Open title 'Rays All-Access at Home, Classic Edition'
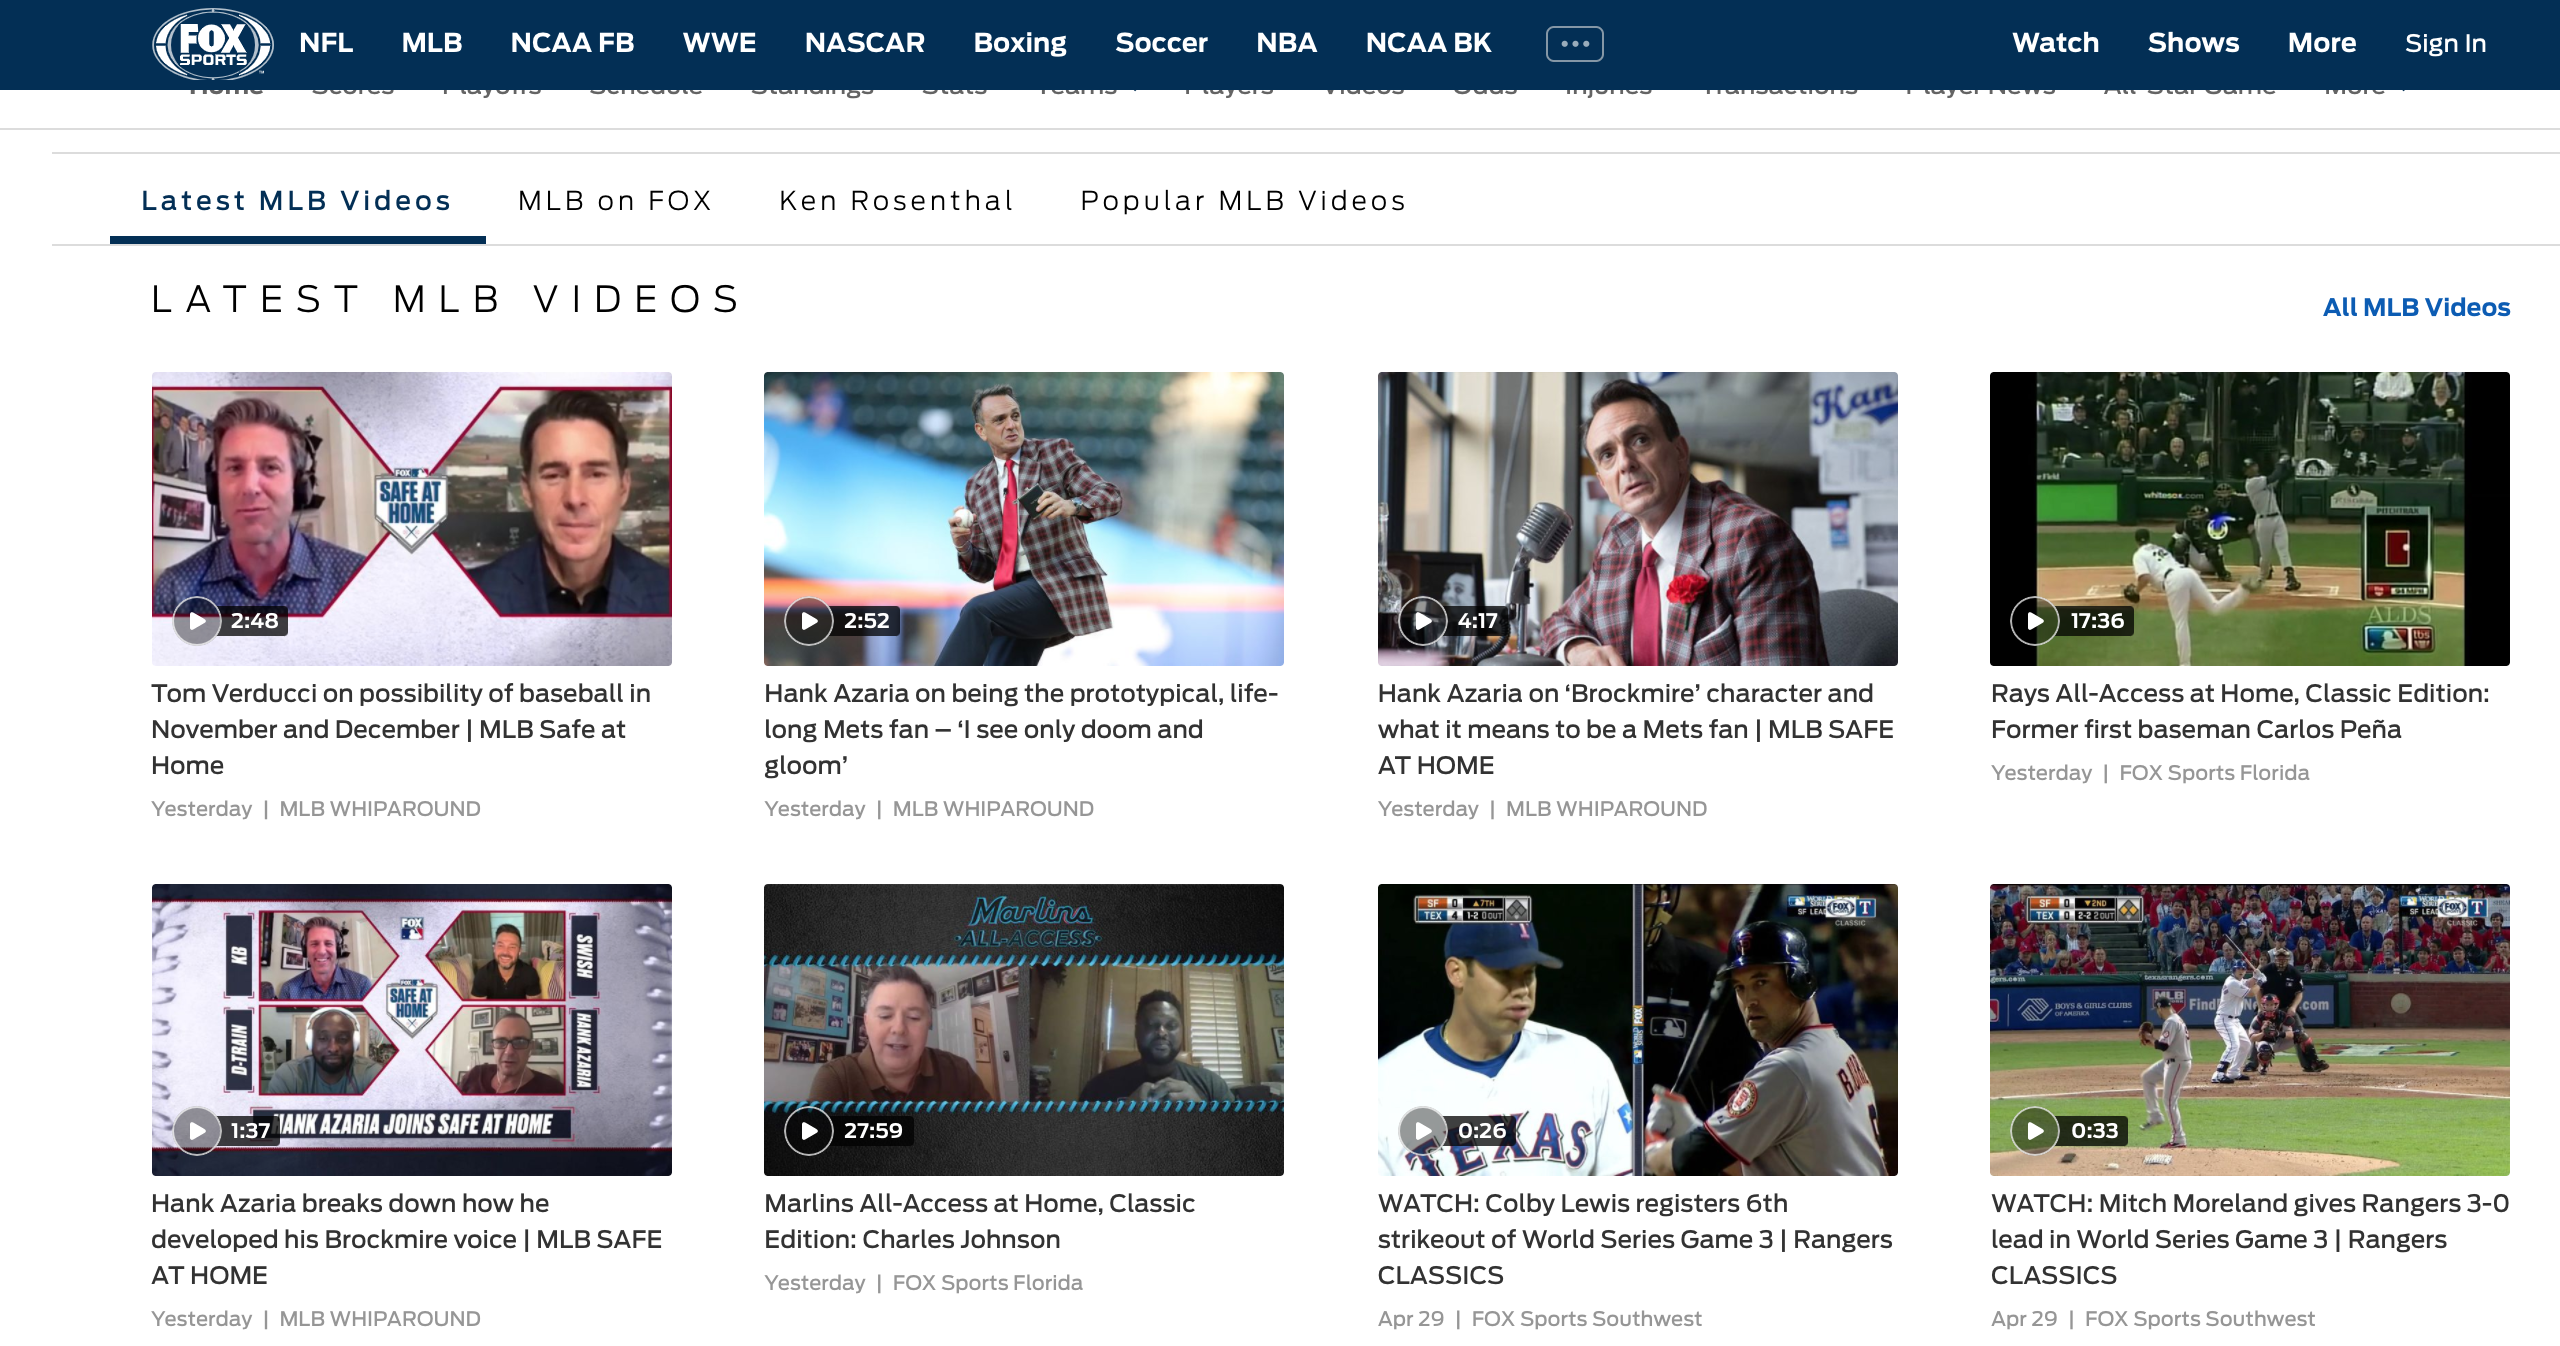 2240,711
